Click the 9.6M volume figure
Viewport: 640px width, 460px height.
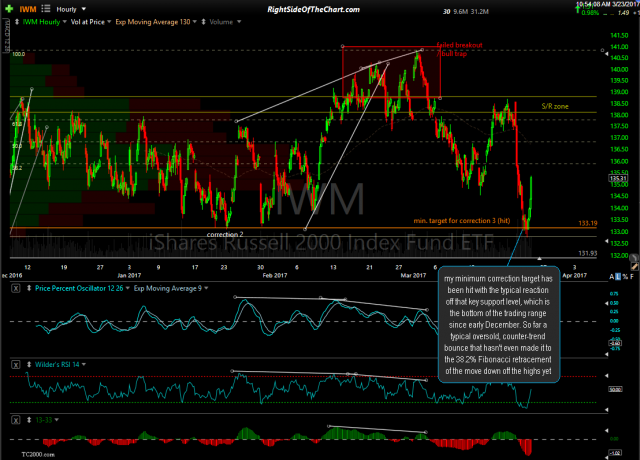click(x=460, y=12)
